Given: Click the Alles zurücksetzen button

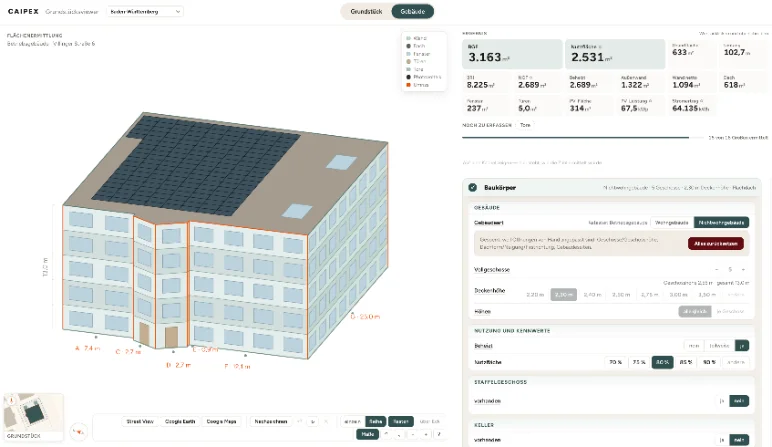Looking at the screenshot, I should (716, 244).
